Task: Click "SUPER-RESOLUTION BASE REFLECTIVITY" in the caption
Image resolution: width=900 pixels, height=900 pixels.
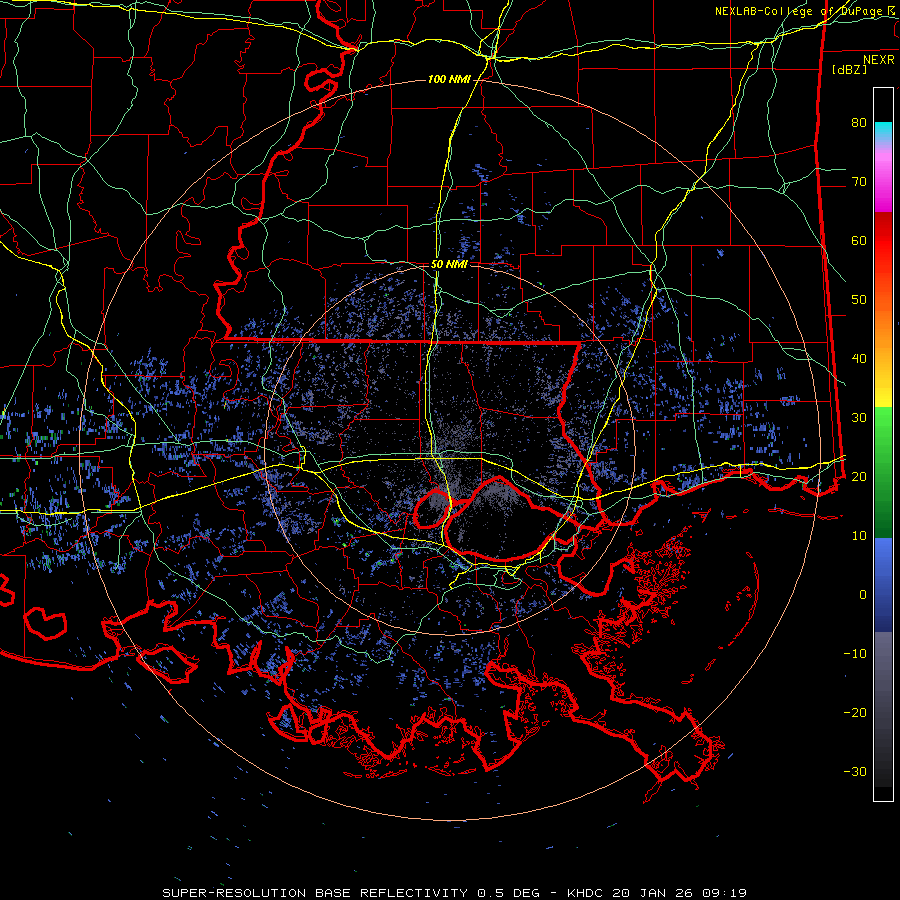Action: click(x=315, y=893)
